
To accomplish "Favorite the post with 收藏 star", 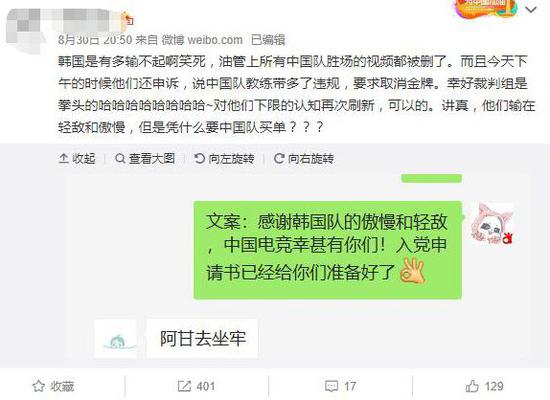I will (53, 386).
